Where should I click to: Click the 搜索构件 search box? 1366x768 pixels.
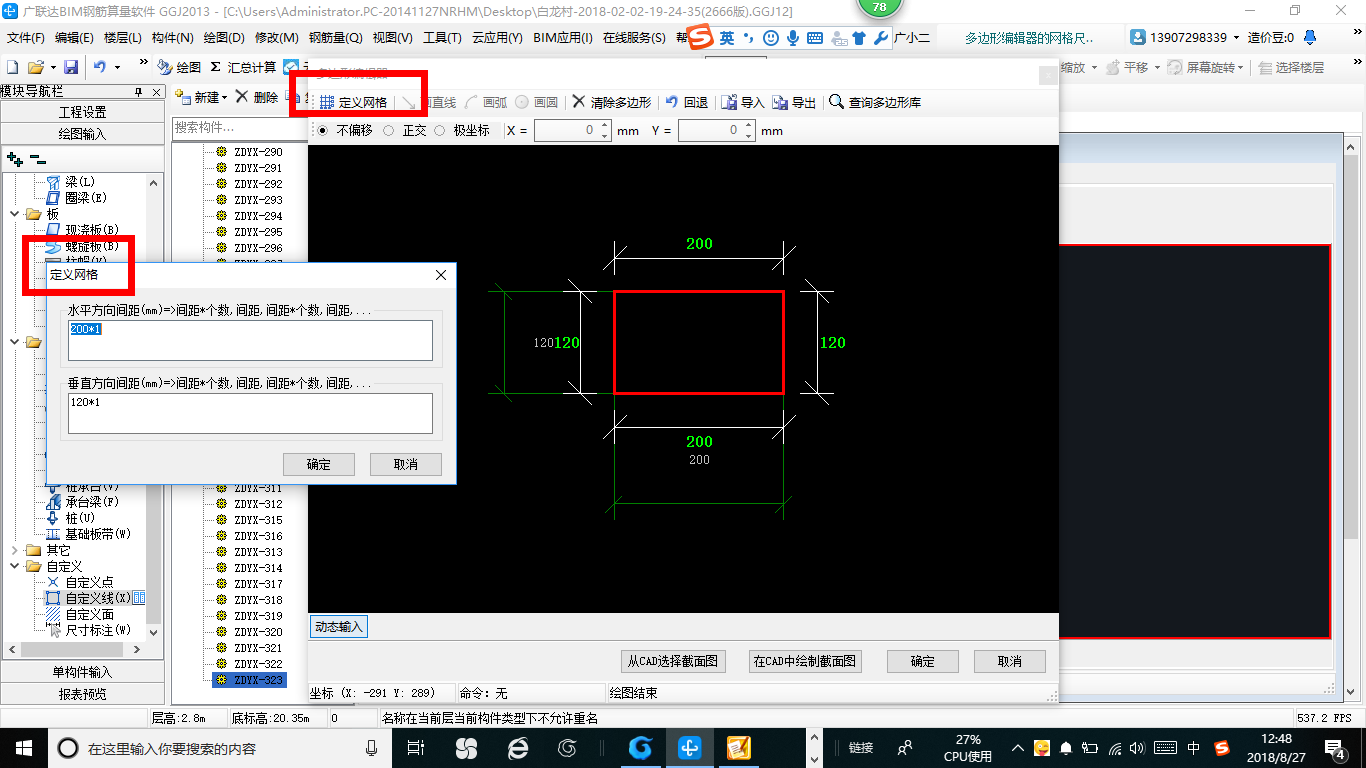(238, 127)
